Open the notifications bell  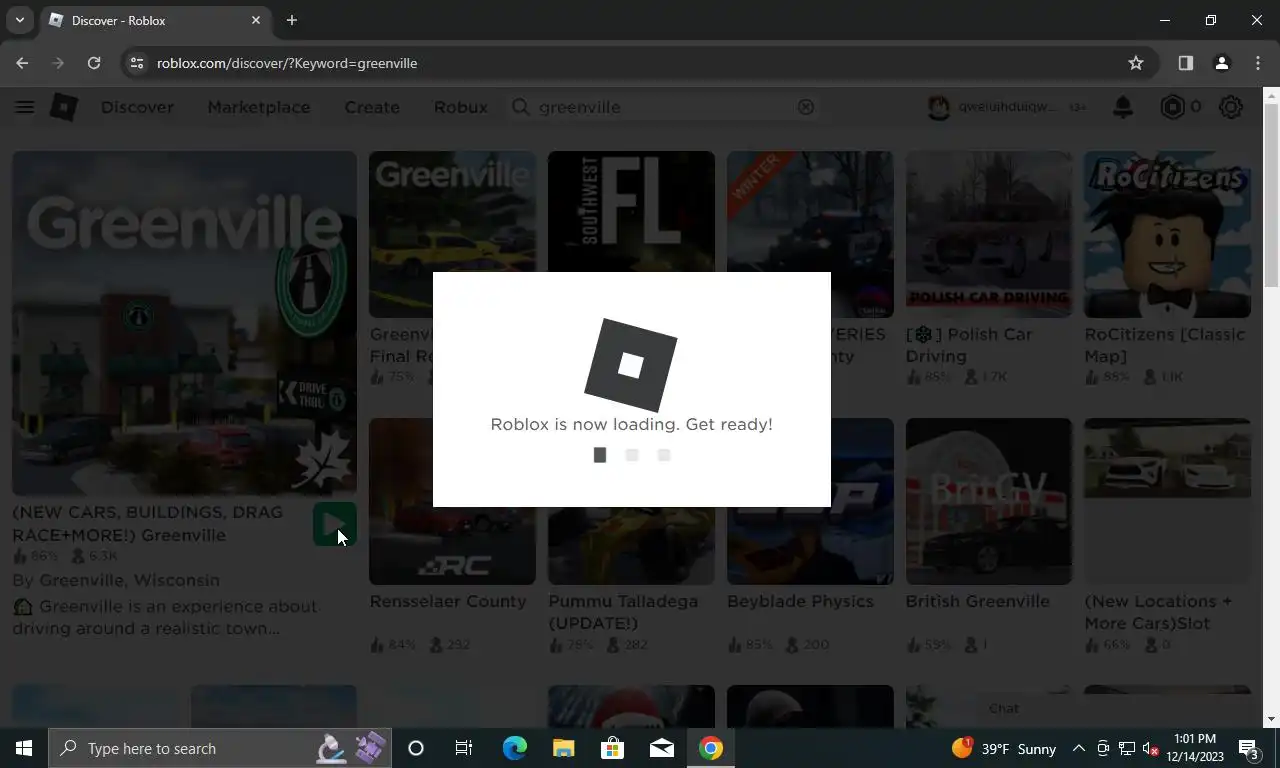click(x=1123, y=107)
